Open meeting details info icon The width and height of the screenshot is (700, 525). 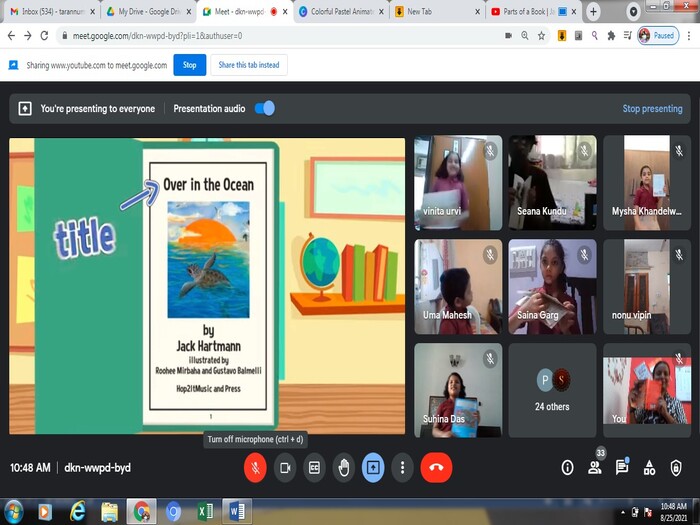(x=567, y=467)
